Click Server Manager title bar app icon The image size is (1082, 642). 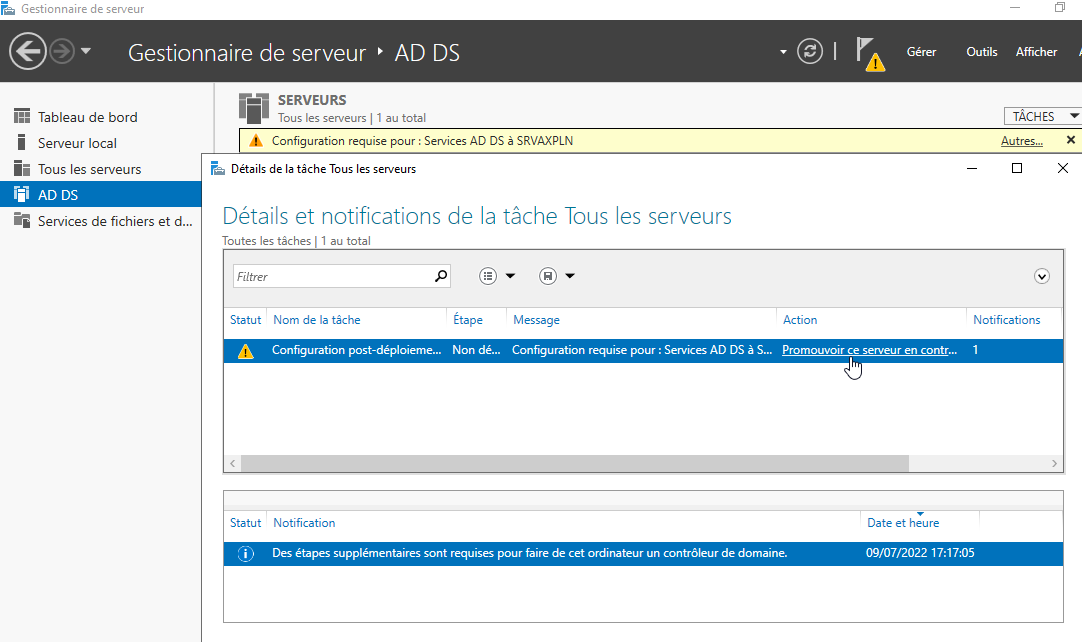click(x=8, y=9)
